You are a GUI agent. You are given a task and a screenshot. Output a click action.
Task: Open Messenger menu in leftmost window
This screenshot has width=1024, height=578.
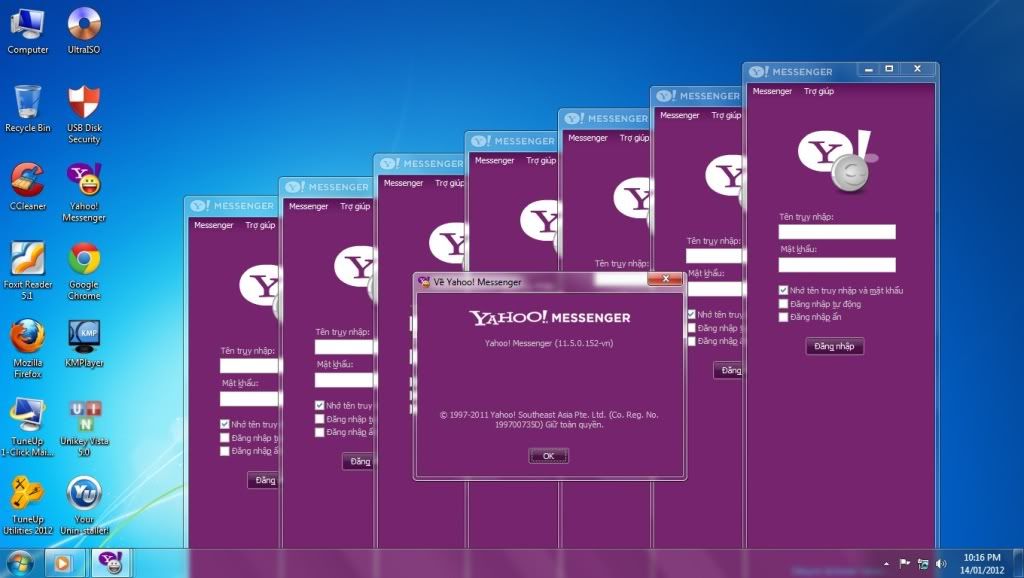click(214, 225)
